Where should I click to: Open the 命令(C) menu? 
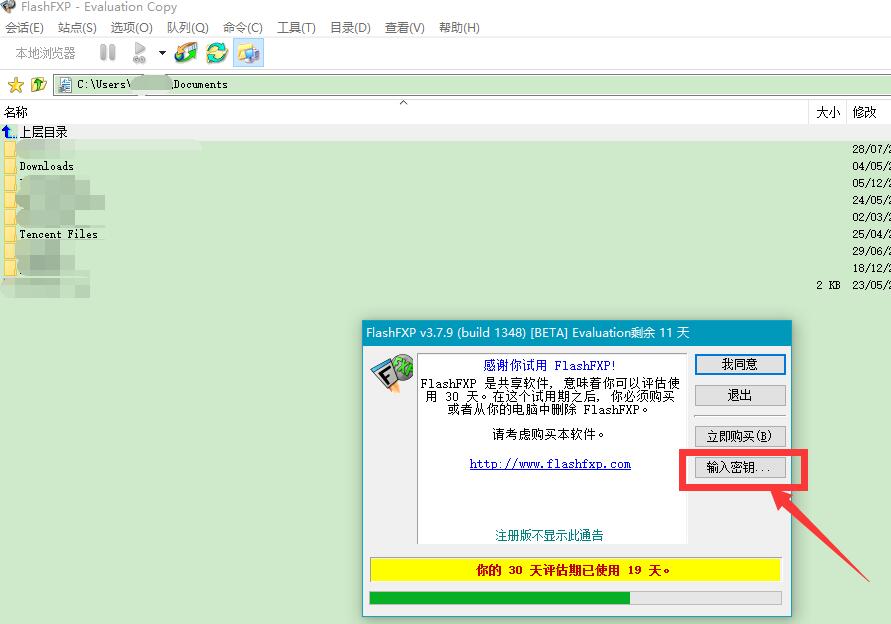(x=243, y=27)
